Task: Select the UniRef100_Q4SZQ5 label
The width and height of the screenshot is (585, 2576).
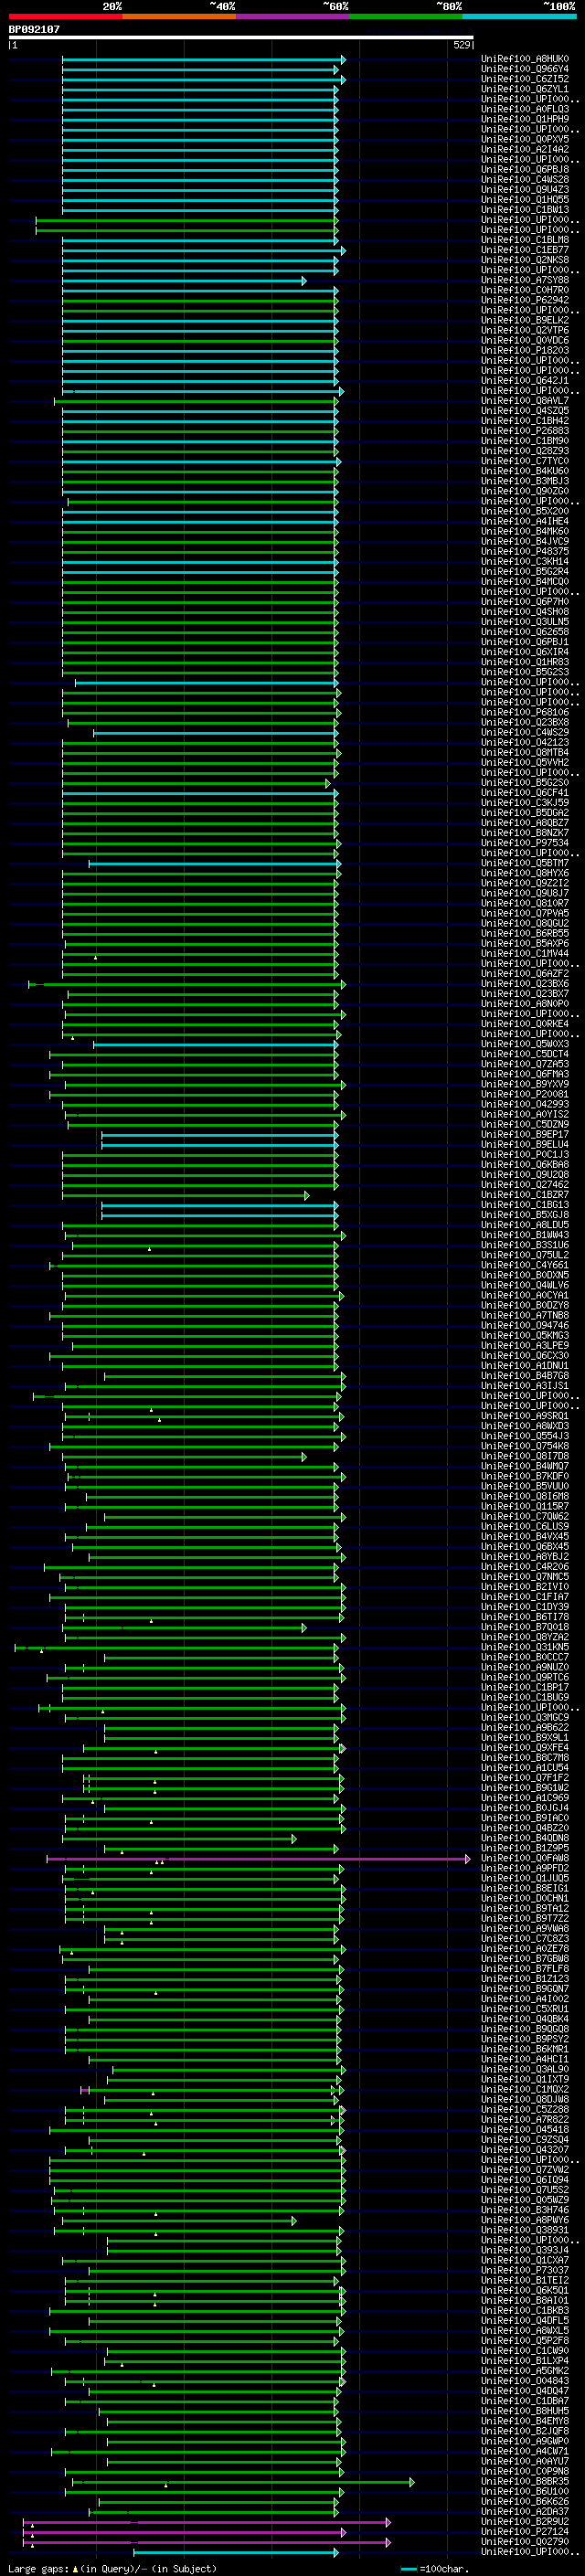Action: click(x=525, y=411)
